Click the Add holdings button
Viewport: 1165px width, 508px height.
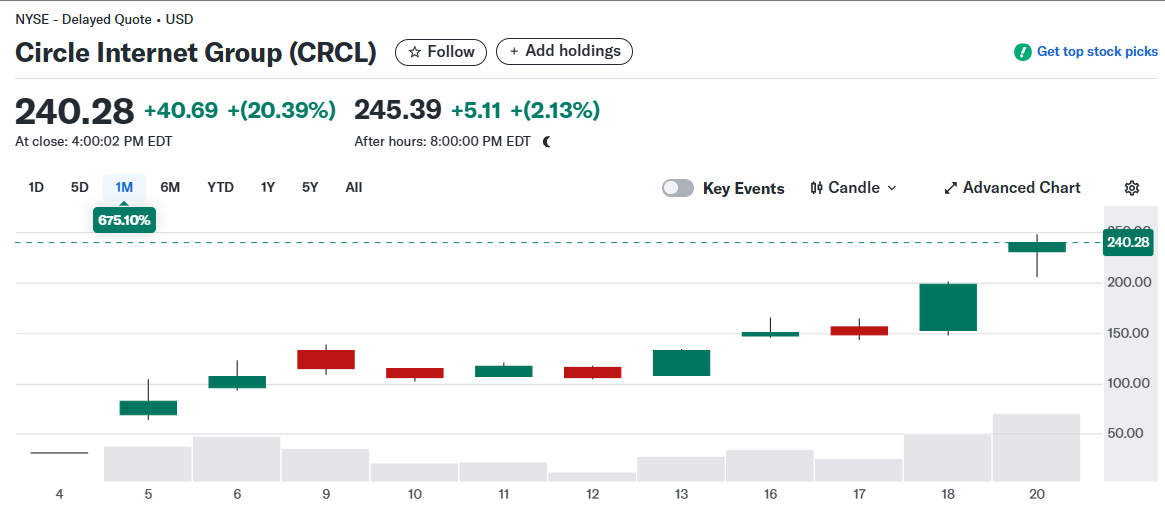click(x=564, y=51)
